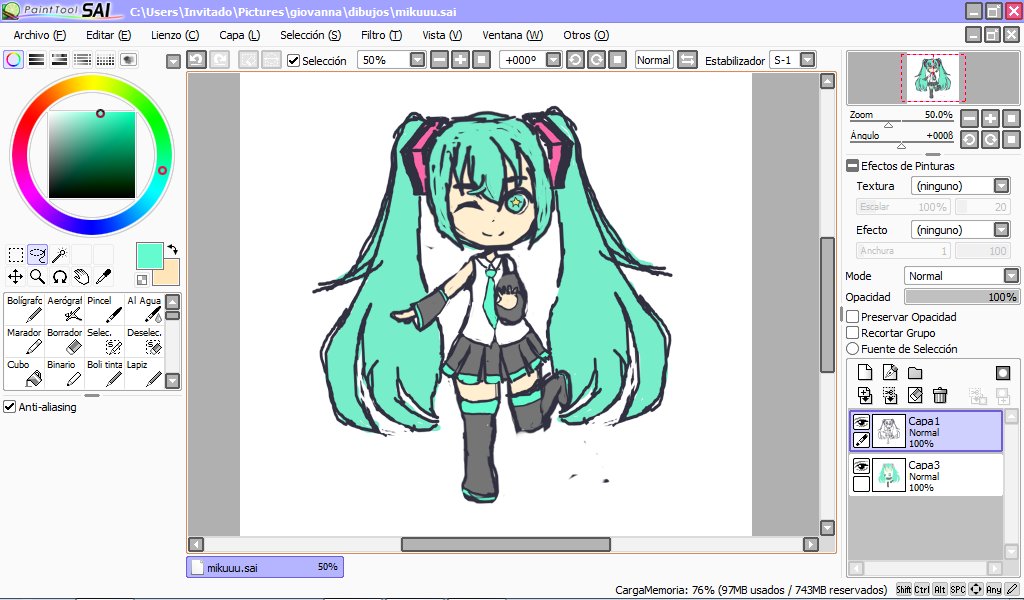This screenshot has width=1024, height=600.
Task: Click the toolbar zoom-out minus button
Action: pos(440,60)
